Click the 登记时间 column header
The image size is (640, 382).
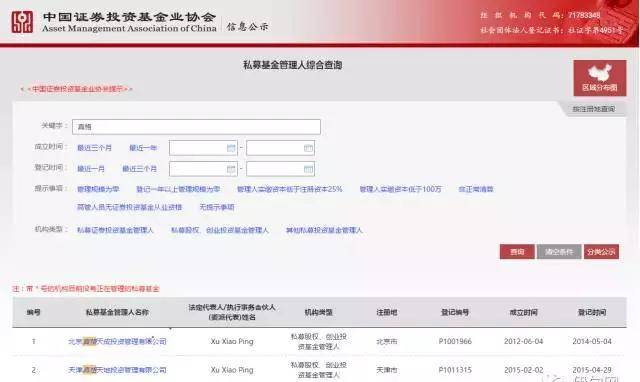[592, 312]
